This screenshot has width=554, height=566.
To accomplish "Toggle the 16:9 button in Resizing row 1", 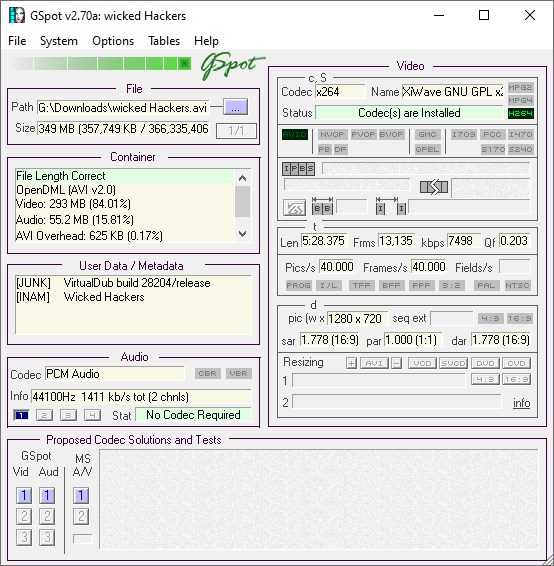I will [516, 379].
